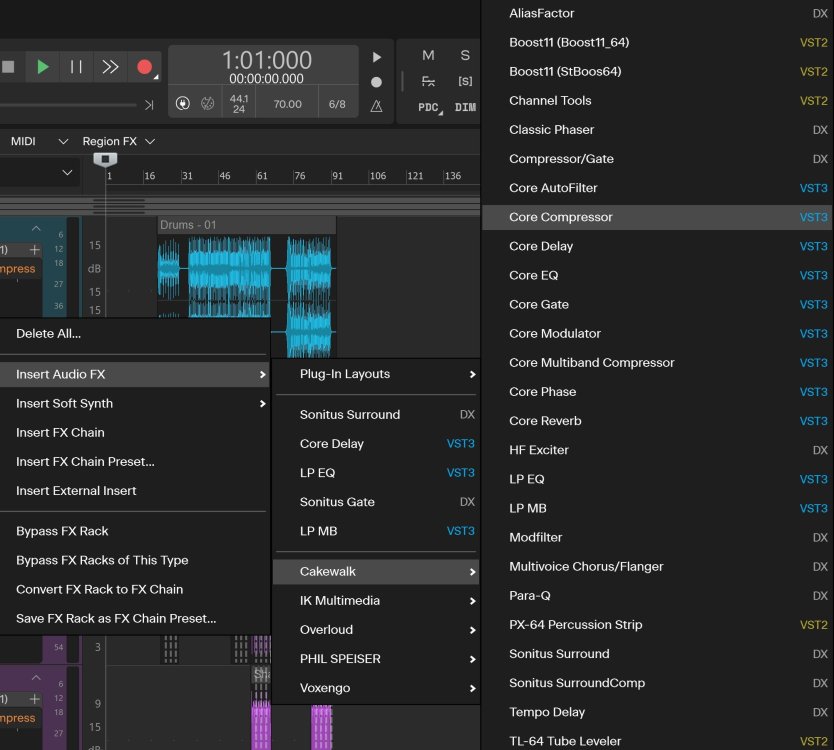Click the plus icon on the blue Drums track
This screenshot has height=750, width=834.
pos(35,249)
